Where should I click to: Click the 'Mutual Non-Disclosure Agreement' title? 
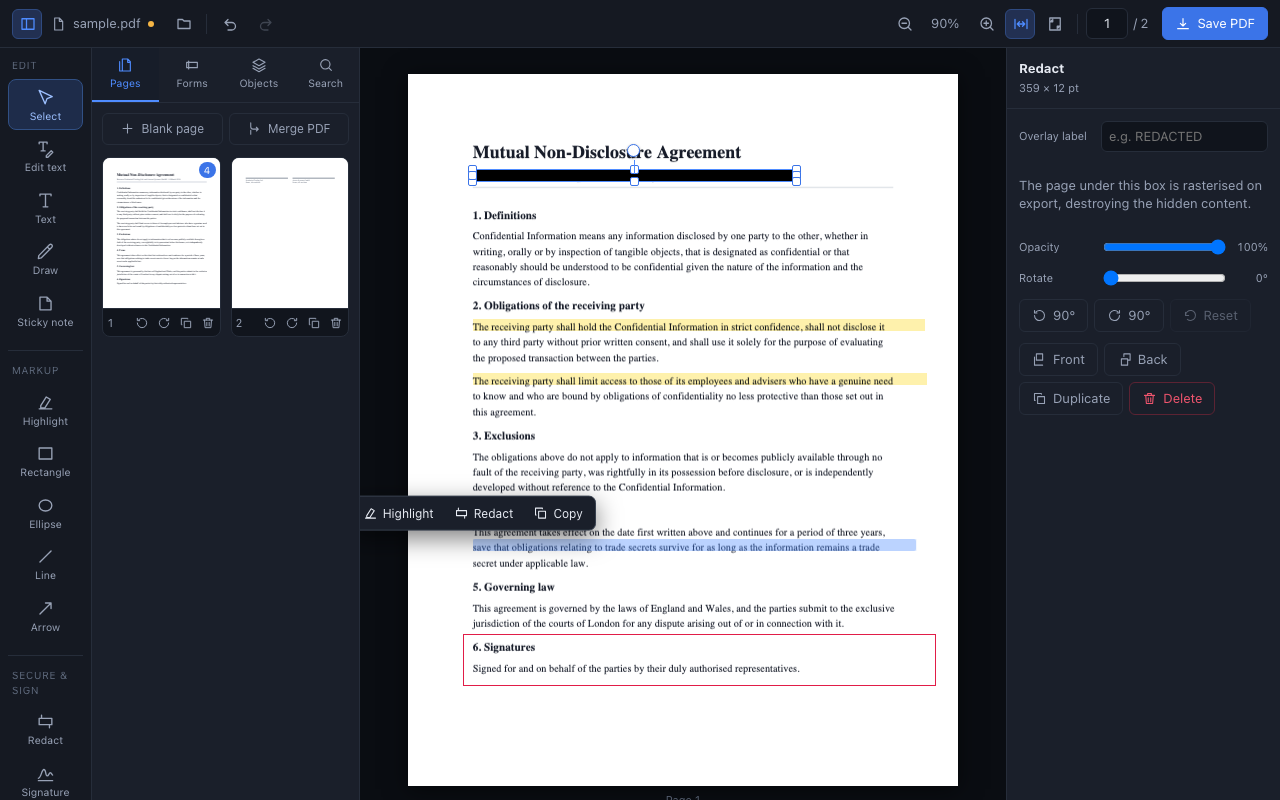click(607, 152)
